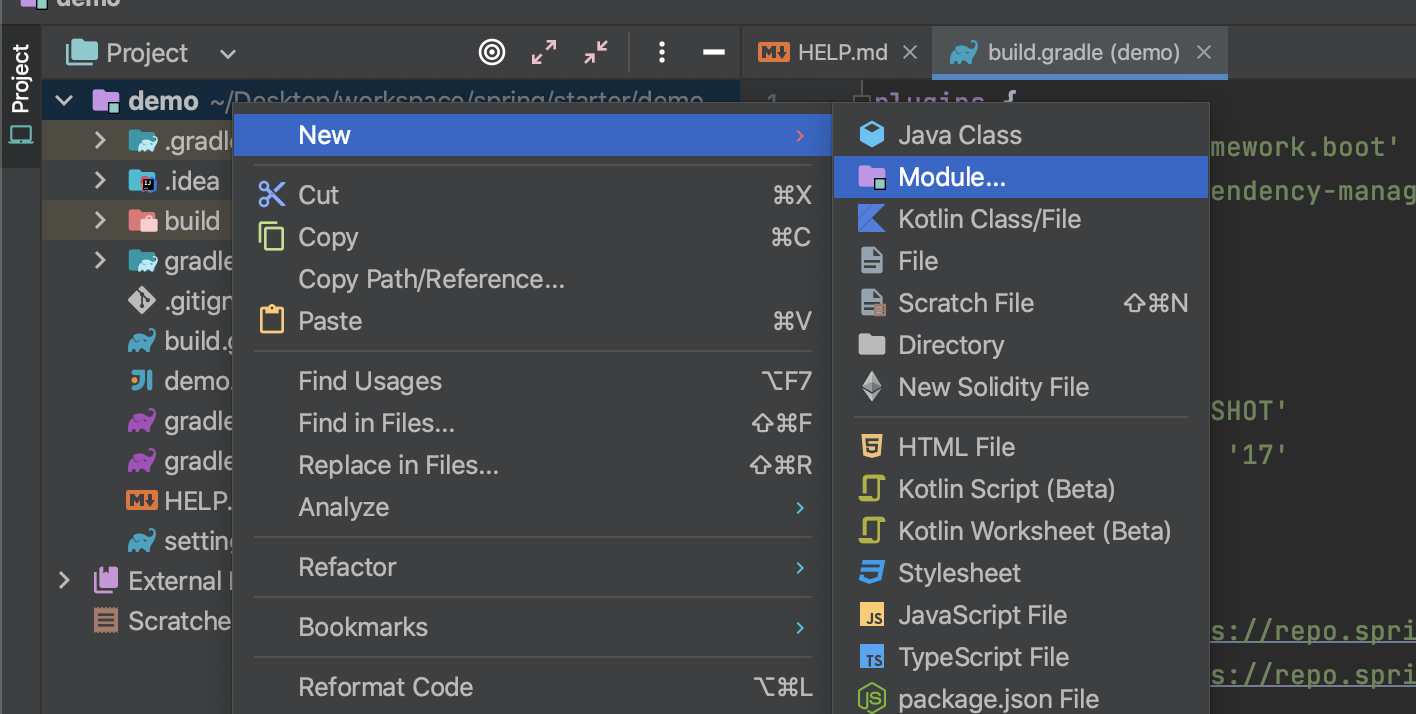Viewport: 1416px width, 714px height.
Task: Expand the gradle folder under build
Action: tap(100, 261)
